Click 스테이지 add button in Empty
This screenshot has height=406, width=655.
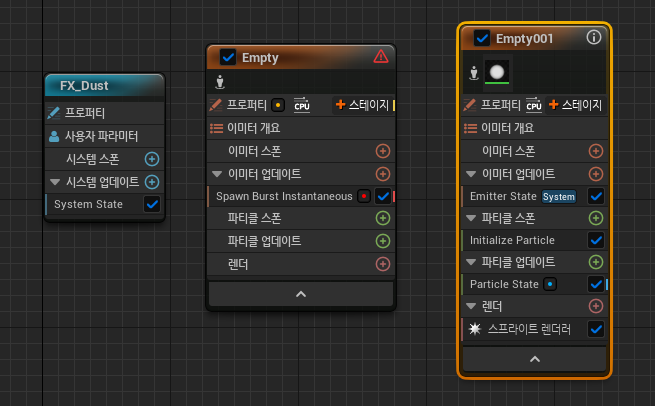pos(362,105)
